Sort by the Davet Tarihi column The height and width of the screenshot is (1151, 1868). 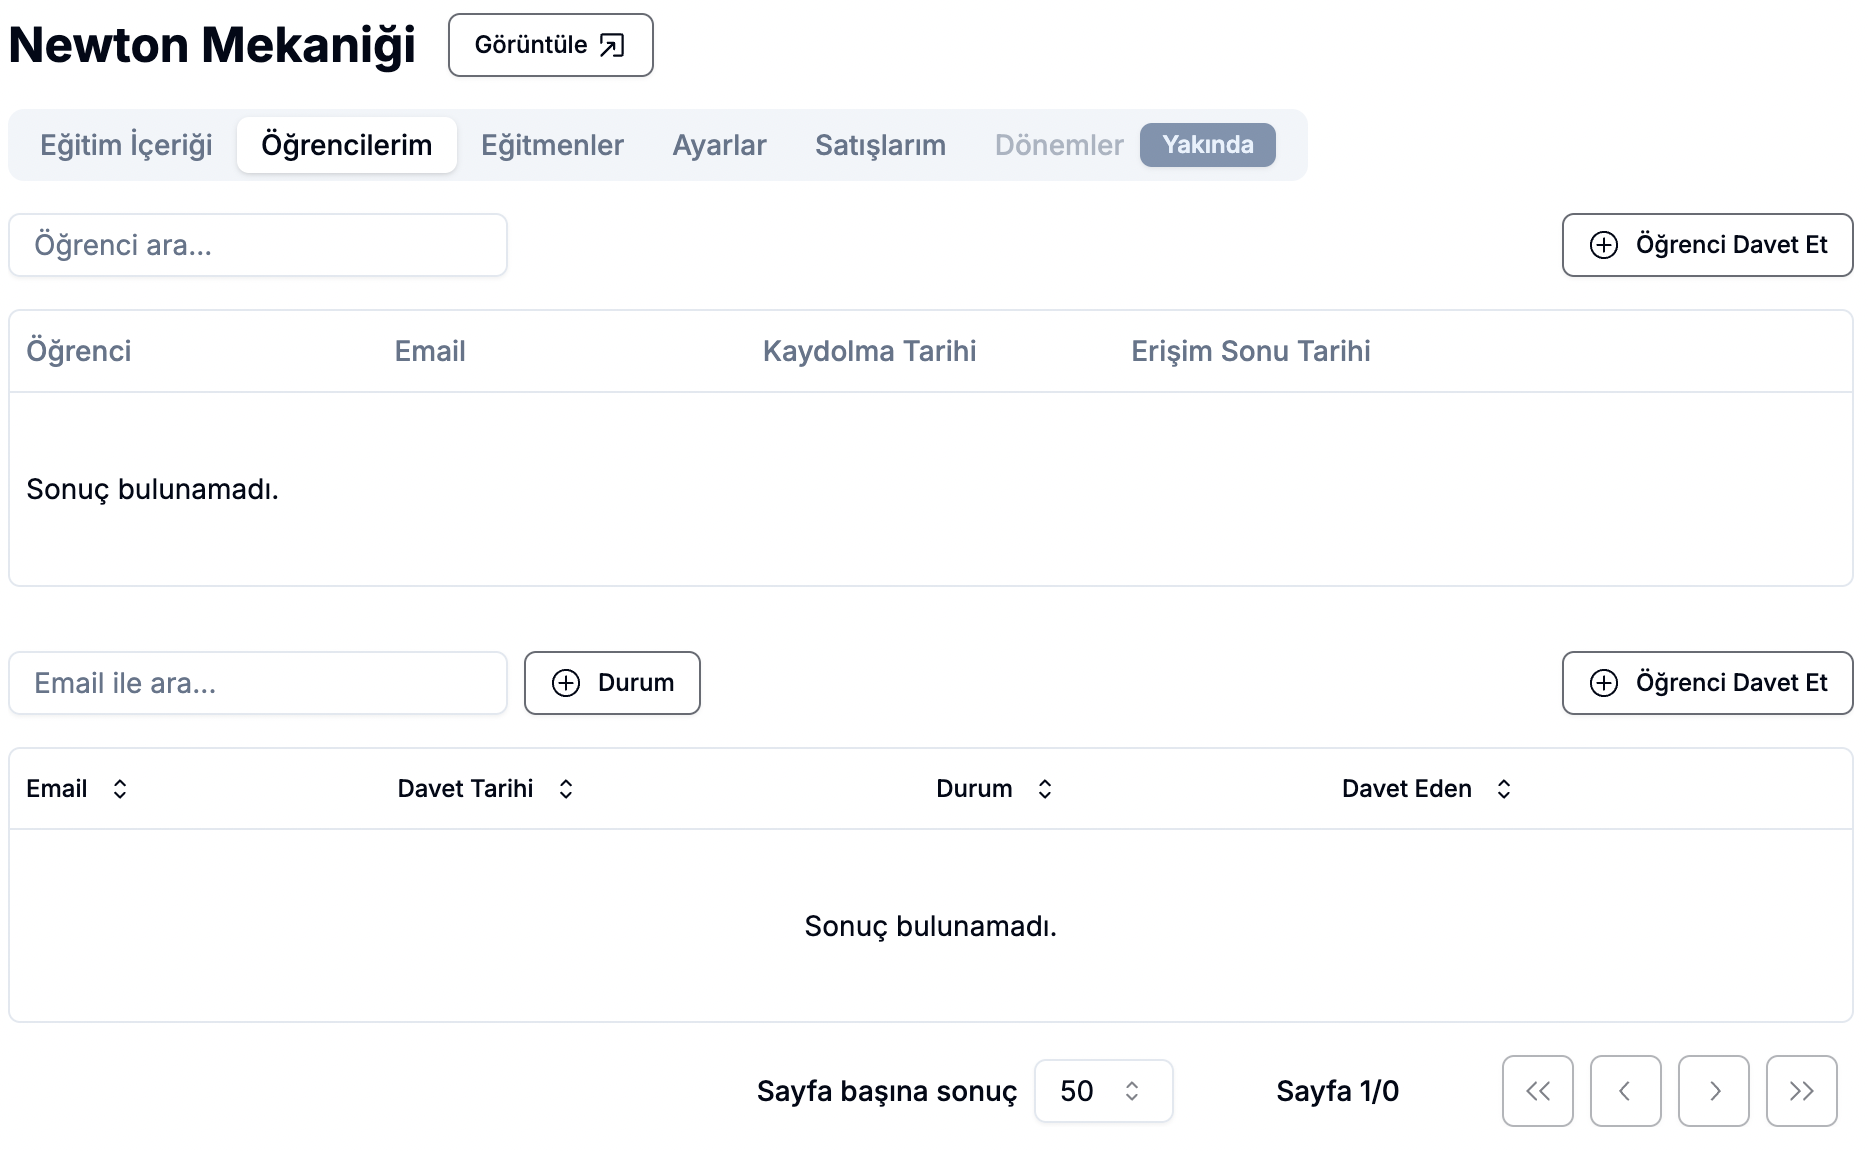coord(485,789)
